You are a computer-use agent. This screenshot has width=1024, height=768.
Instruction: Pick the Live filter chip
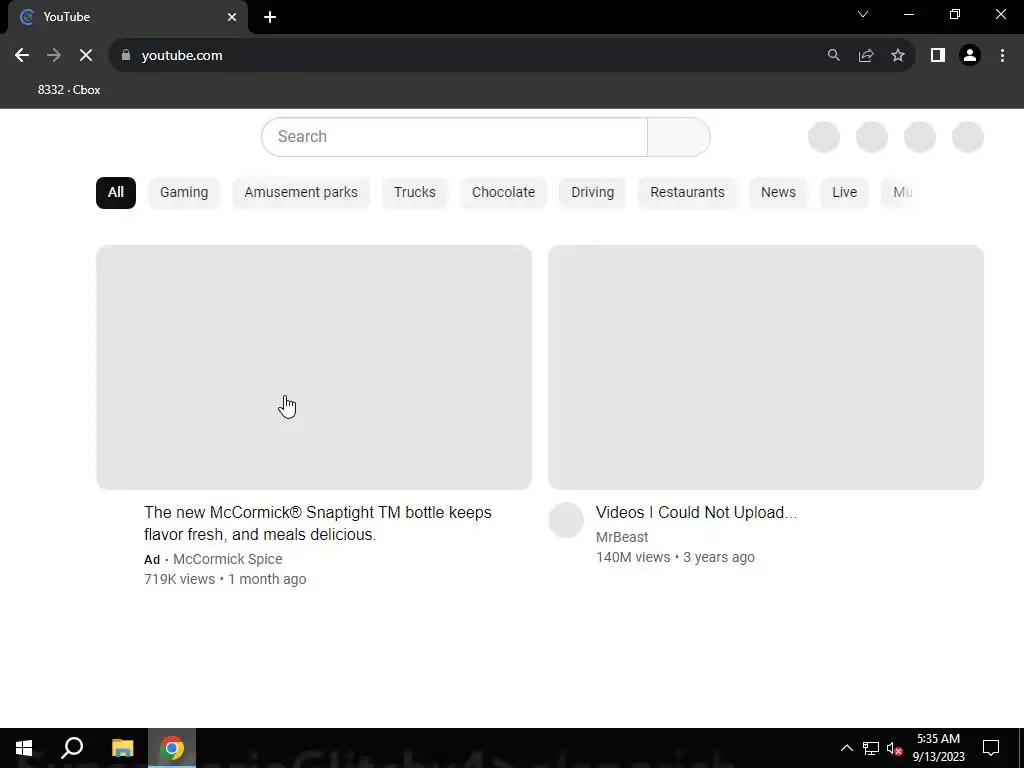coord(844,193)
